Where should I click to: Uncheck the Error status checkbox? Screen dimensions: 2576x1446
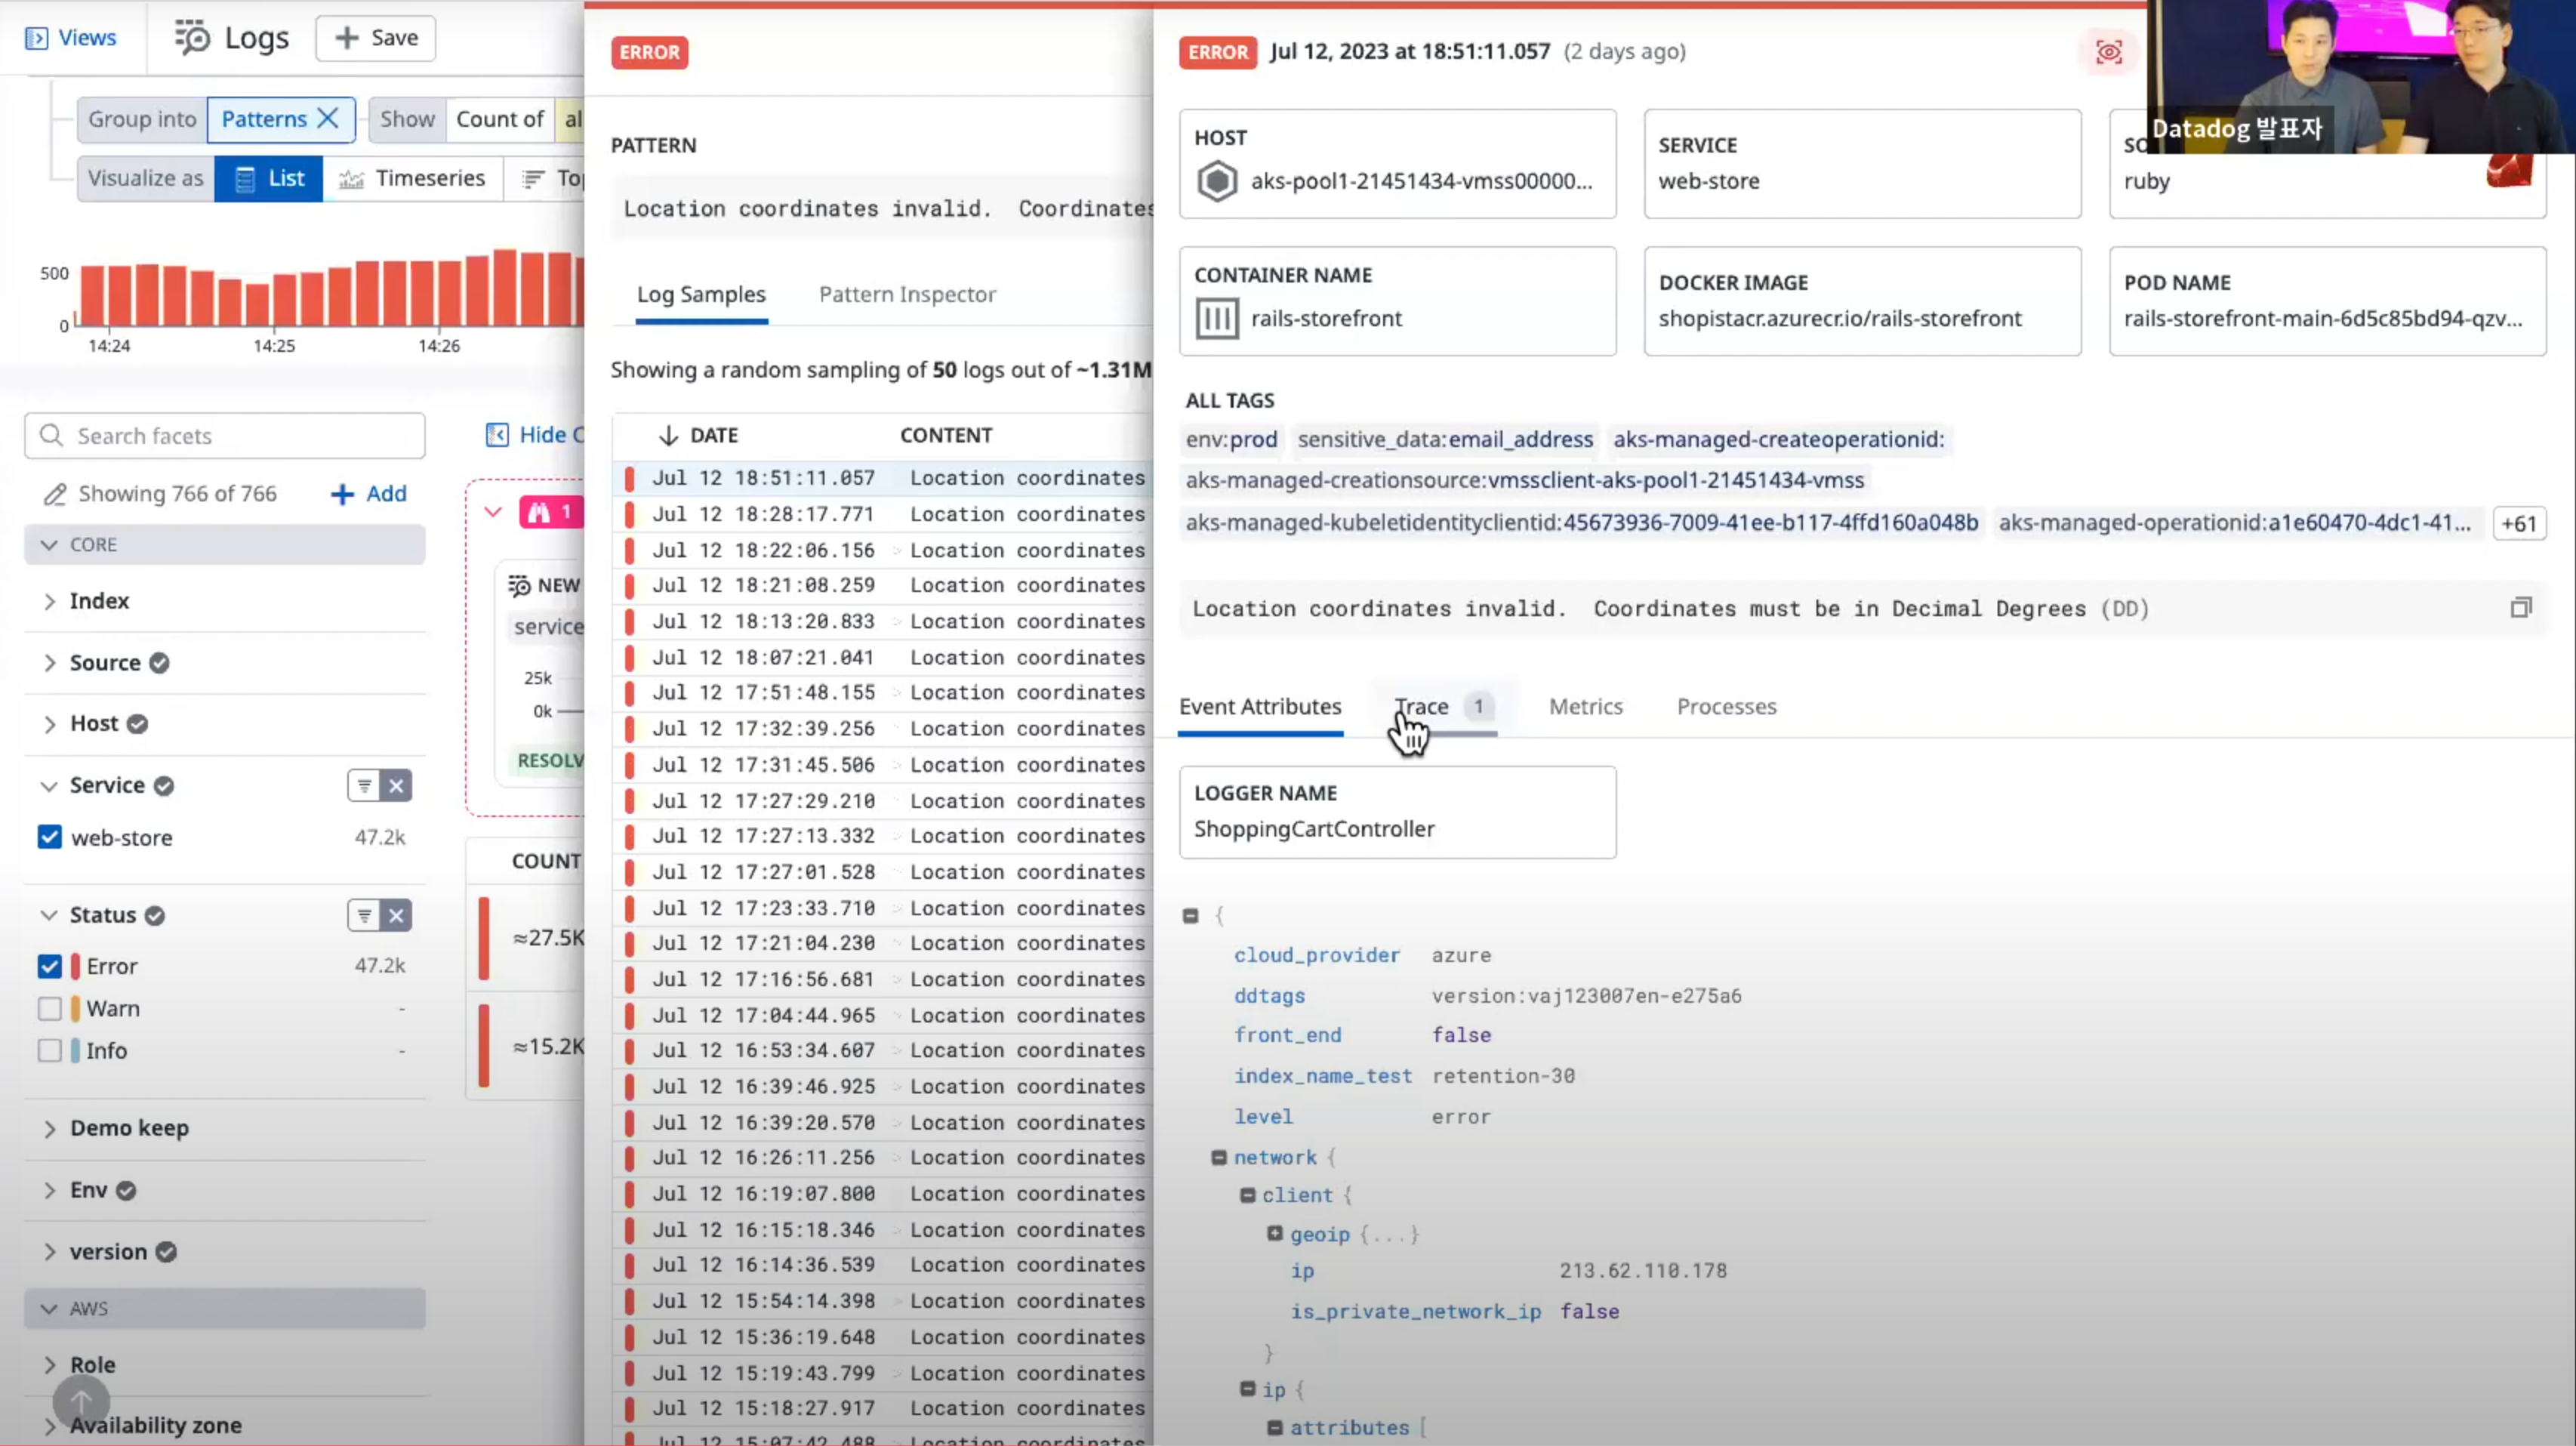pyautogui.click(x=49, y=966)
